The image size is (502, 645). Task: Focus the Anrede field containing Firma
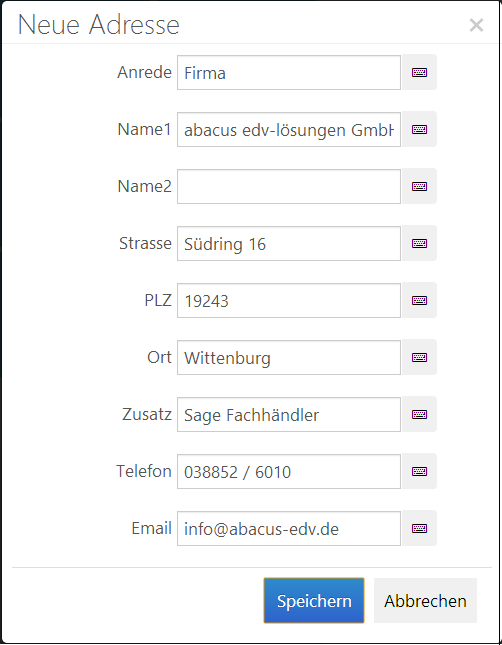coord(289,72)
